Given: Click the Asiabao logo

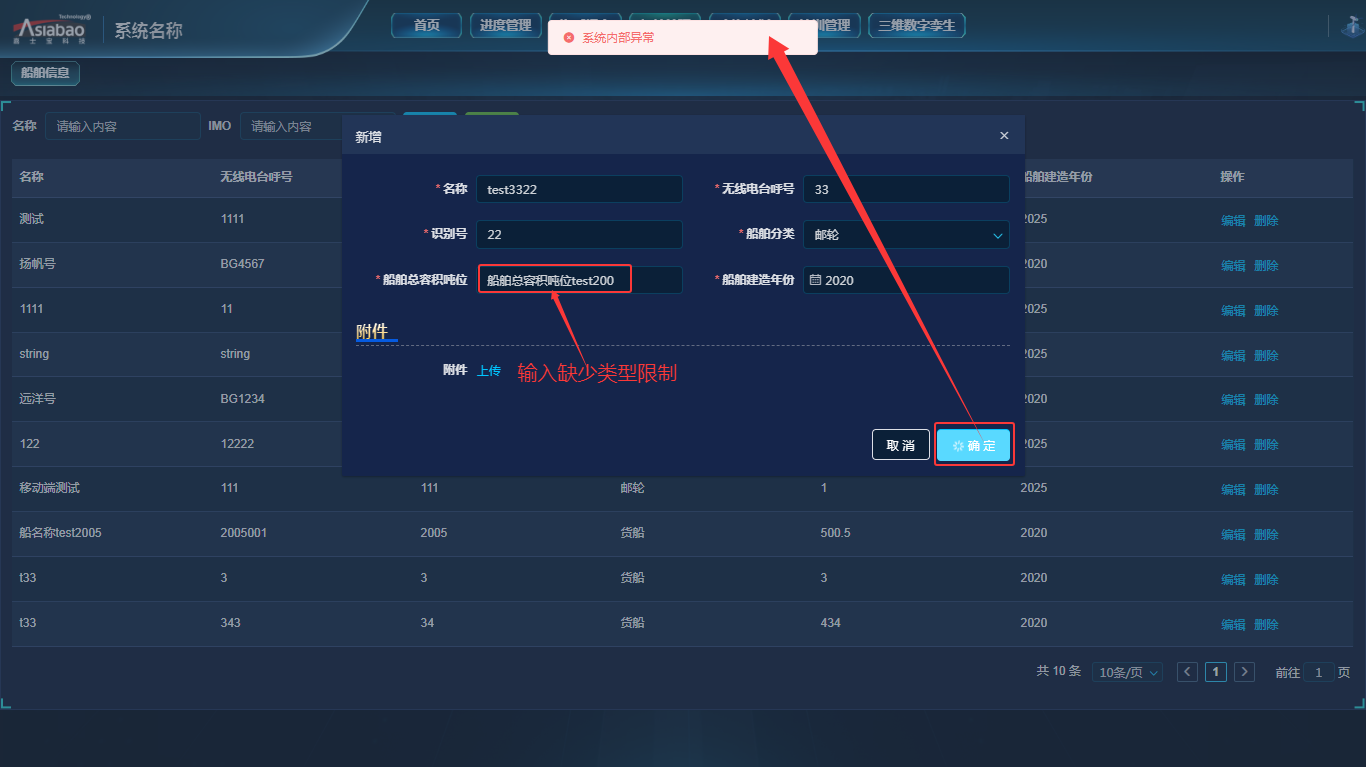Looking at the screenshot, I should [50, 30].
